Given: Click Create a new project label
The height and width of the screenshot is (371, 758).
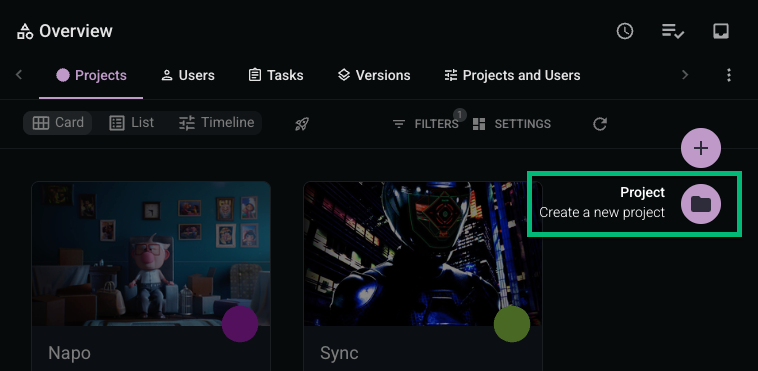Looking at the screenshot, I should (602, 212).
